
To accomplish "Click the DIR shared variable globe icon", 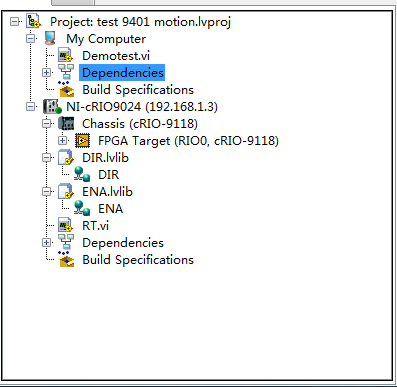I will click(x=82, y=174).
